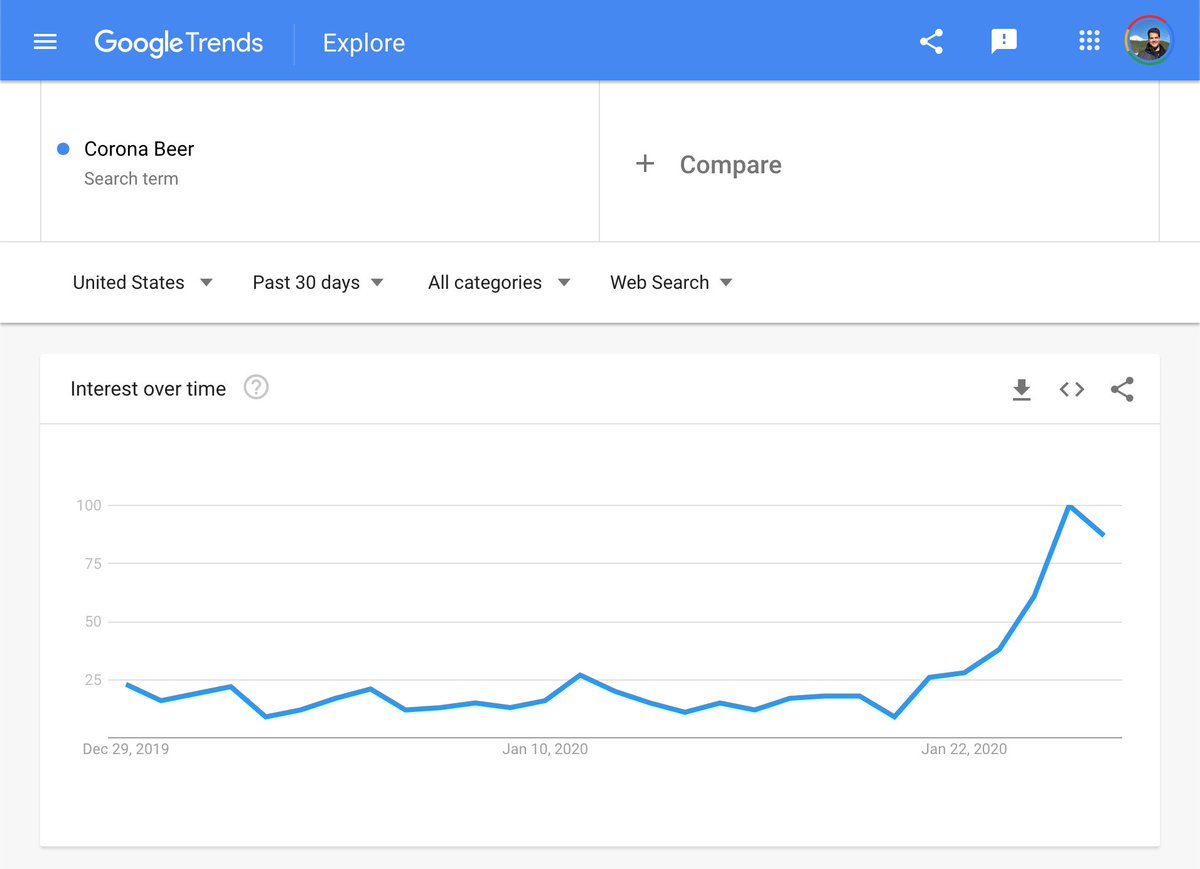Image resolution: width=1200 pixels, height=869 pixels.
Task: Open the send feedback icon
Action: click(x=1003, y=41)
